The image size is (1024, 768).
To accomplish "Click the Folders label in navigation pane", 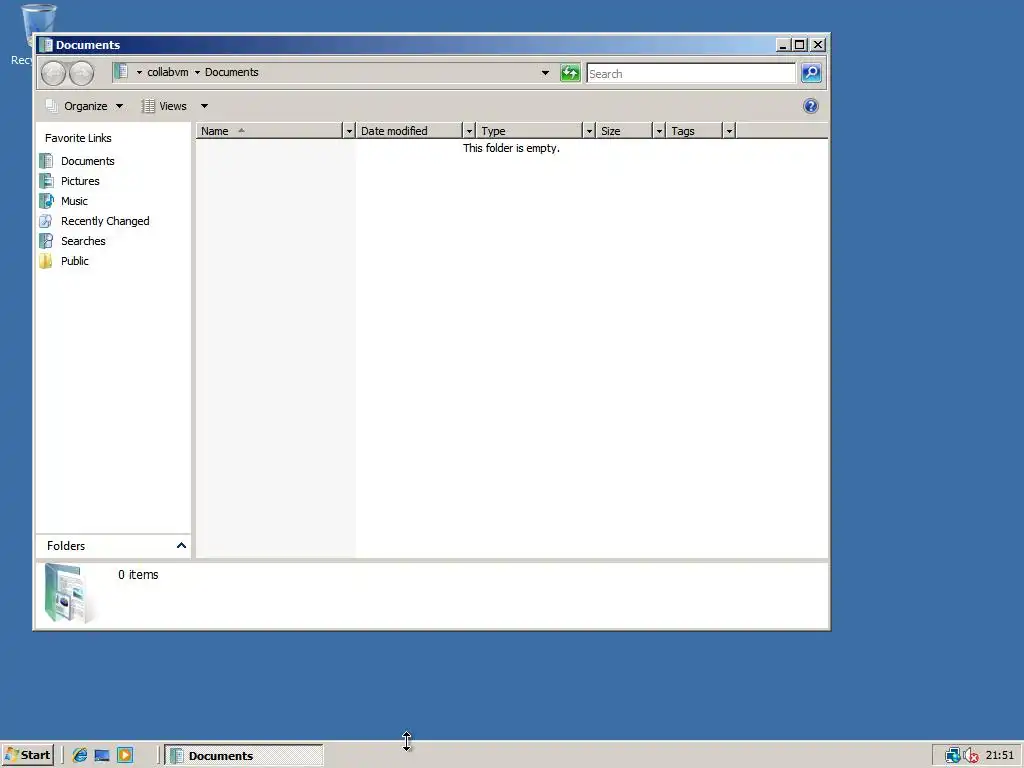I will click(66, 546).
